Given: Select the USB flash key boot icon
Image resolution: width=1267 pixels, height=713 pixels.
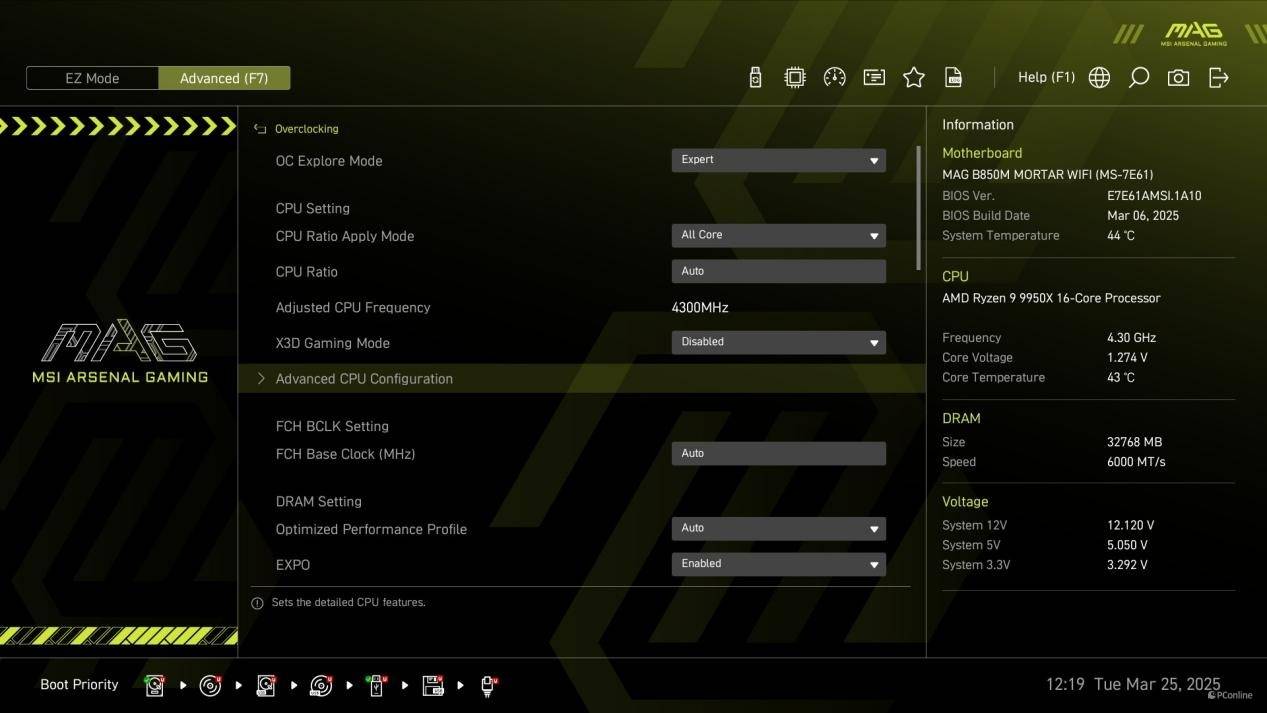Looking at the screenshot, I should 377,685.
